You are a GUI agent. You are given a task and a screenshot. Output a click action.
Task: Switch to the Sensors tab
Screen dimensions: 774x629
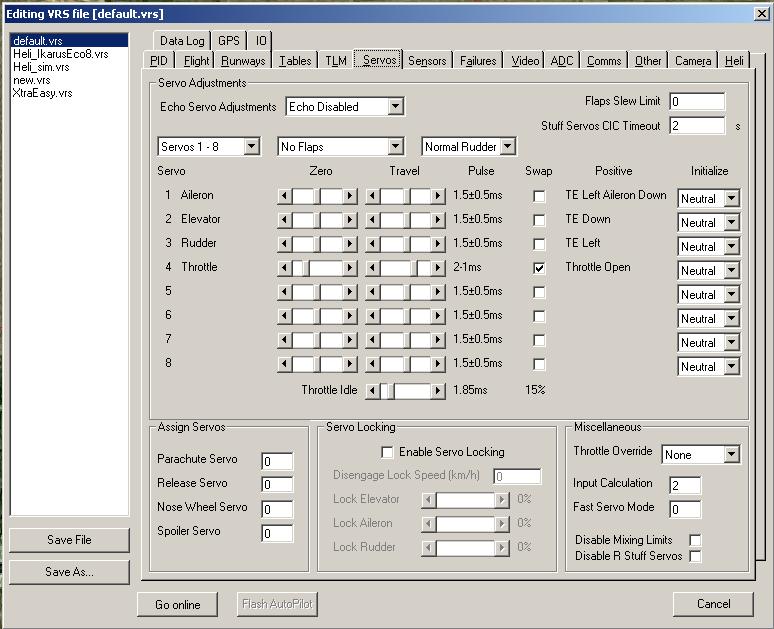pos(427,61)
